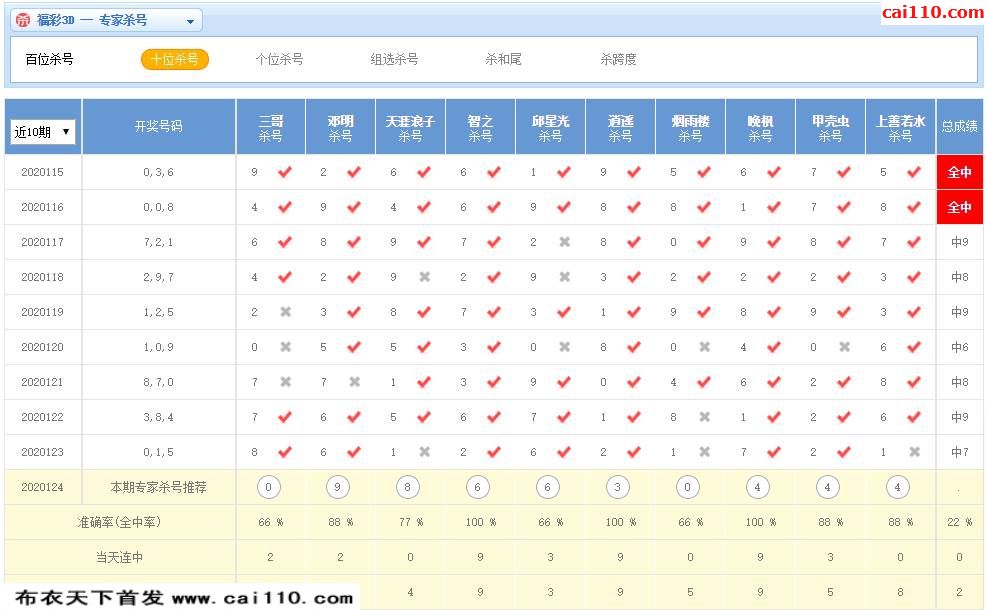Click the gray cross for 烟雨楼 in row 2020122
The image size is (986, 610).
(x=705, y=418)
